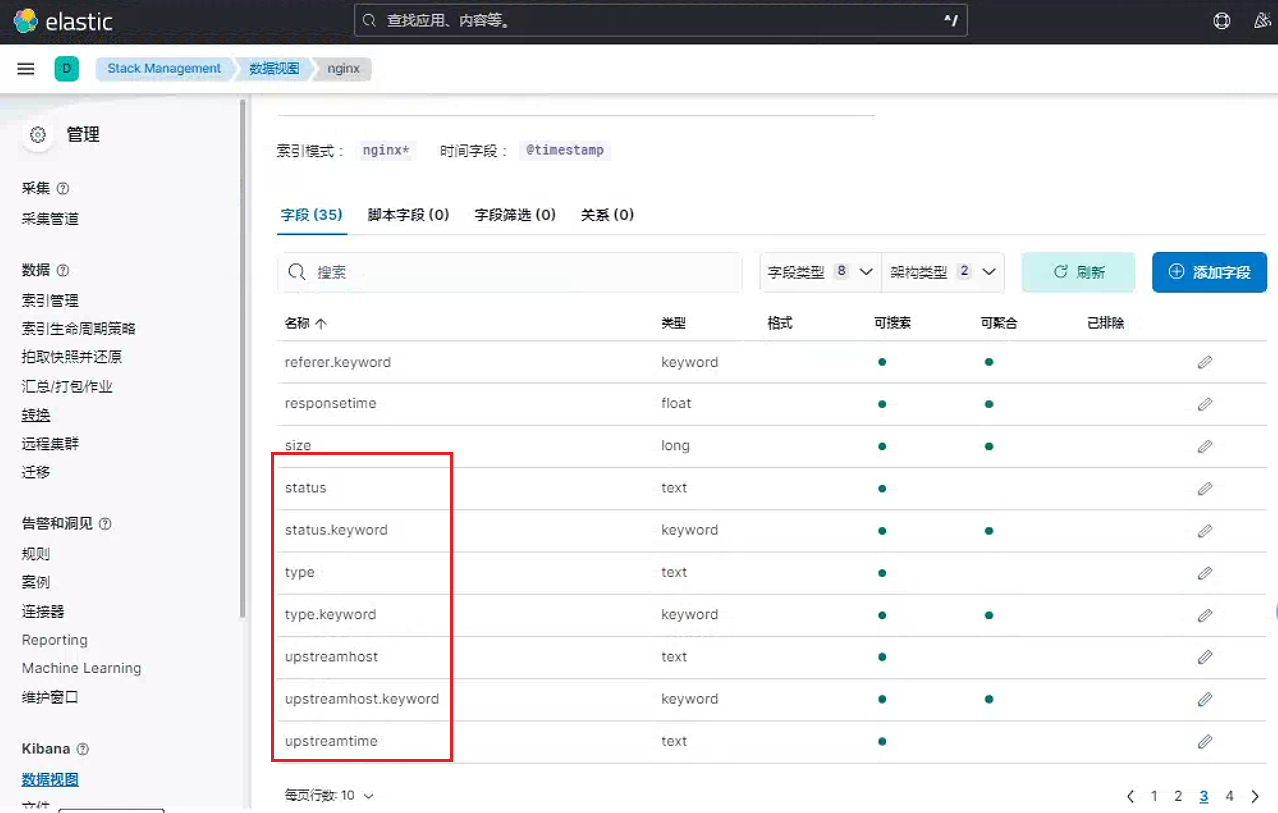Open the 架构类型 filter dropdown
The height and width of the screenshot is (813, 1278).
coord(943,272)
